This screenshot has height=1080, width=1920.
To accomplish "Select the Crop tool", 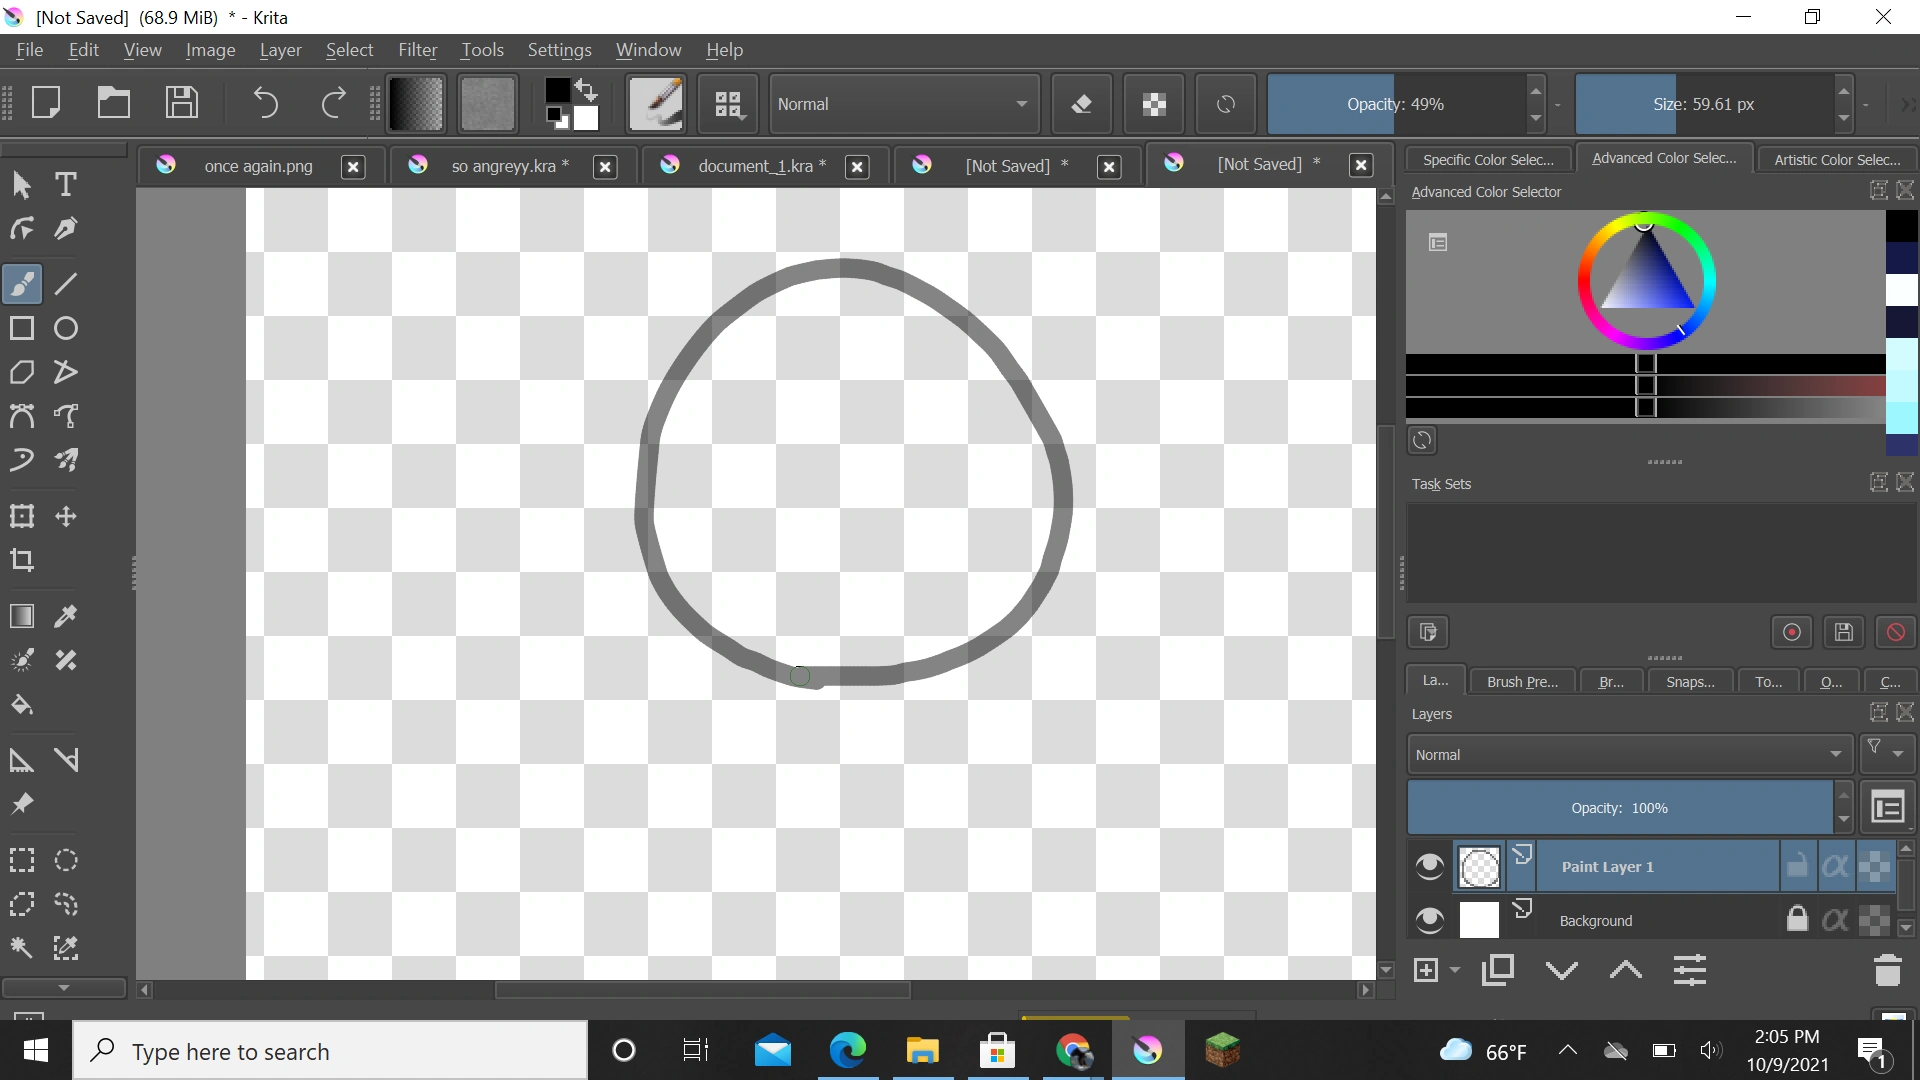I will pos(22,560).
